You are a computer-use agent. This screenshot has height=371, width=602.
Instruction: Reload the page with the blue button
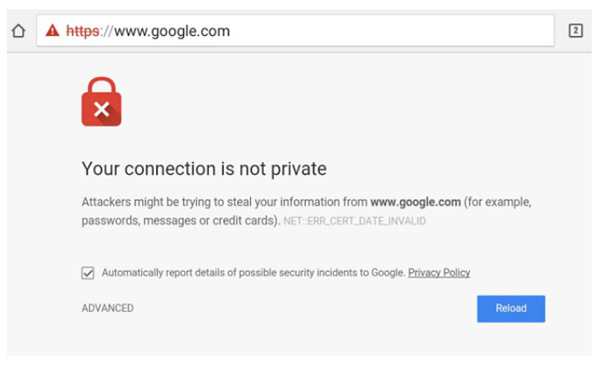pyautogui.click(x=511, y=308)
